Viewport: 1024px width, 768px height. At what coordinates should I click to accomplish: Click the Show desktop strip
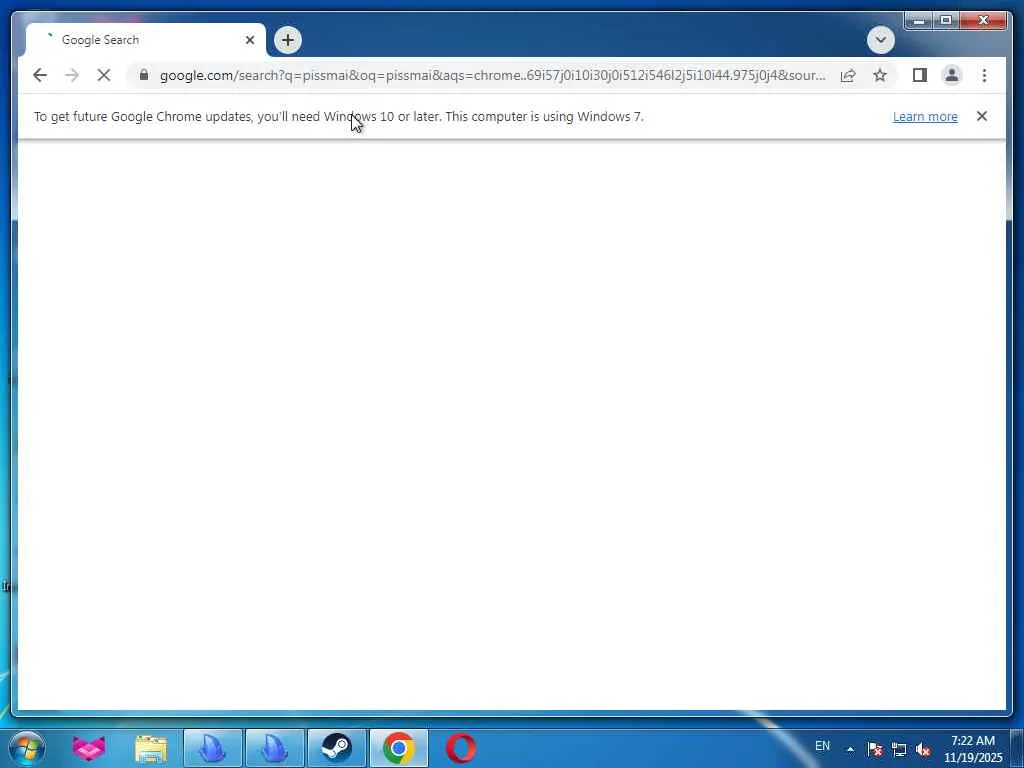click(1017, 748)
